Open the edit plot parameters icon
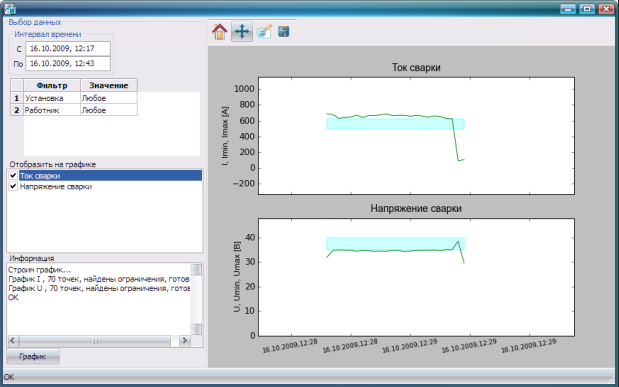 pos(264,32)
